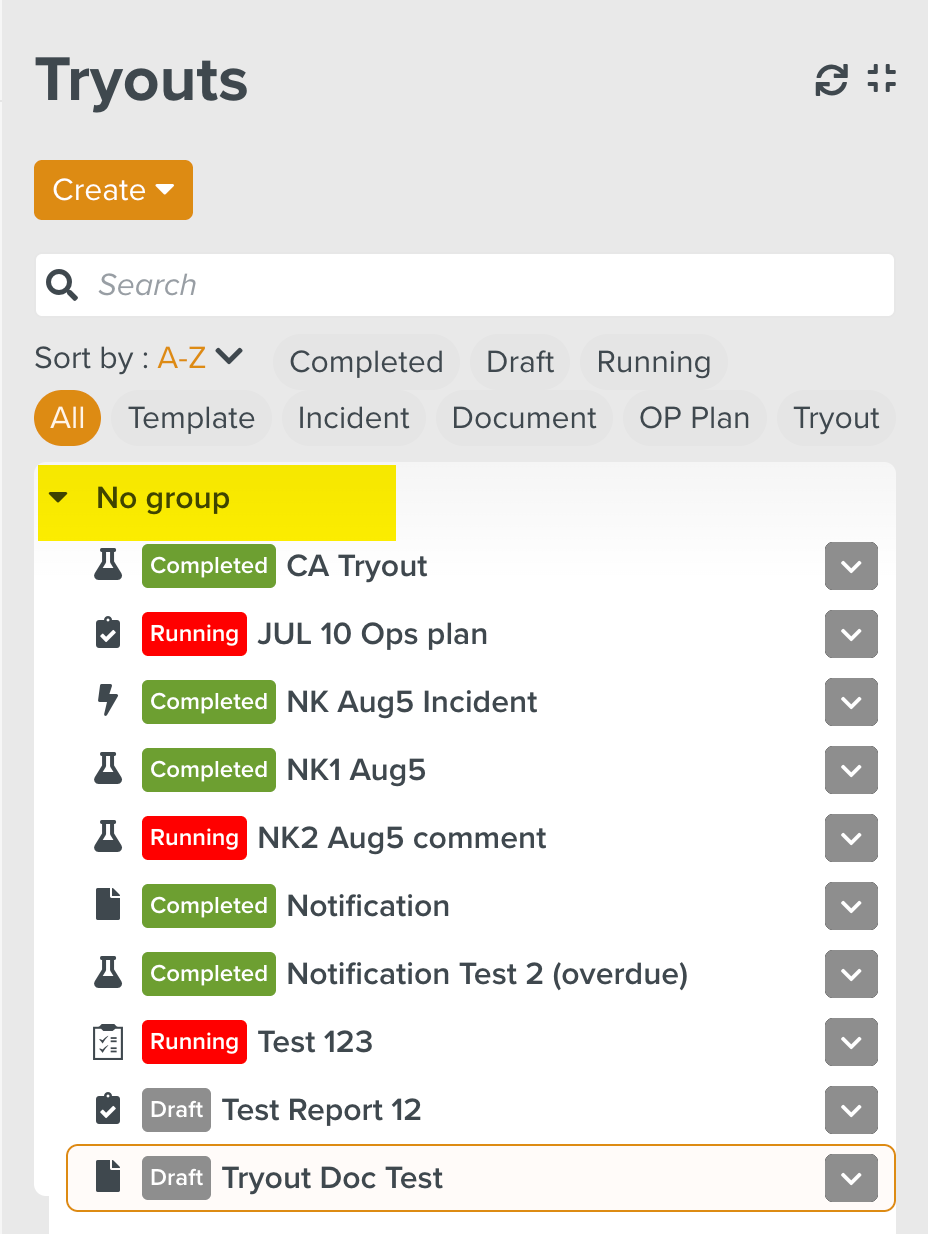Screen dimensions: 928x1234
Task: Open Notification Test 2 (overdue) entry
Action: [x=487, y=974]
